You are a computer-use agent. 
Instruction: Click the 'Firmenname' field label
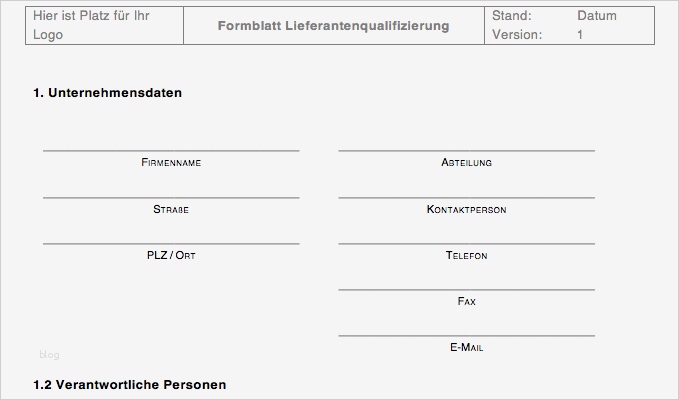pos(171,162)
